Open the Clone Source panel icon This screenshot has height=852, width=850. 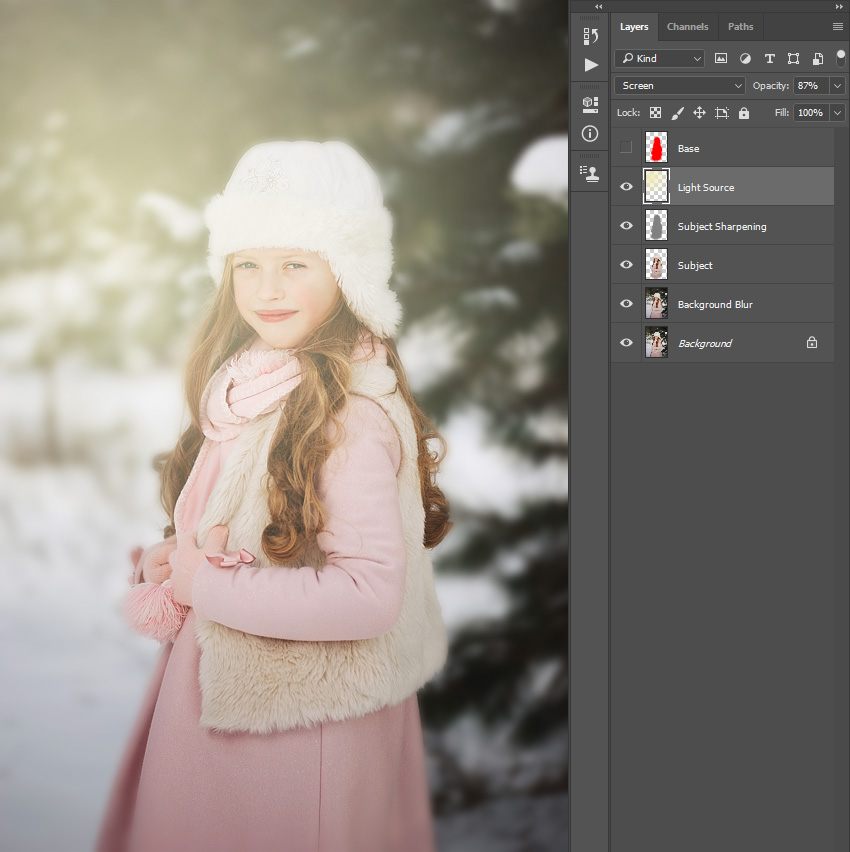point(590,174)
